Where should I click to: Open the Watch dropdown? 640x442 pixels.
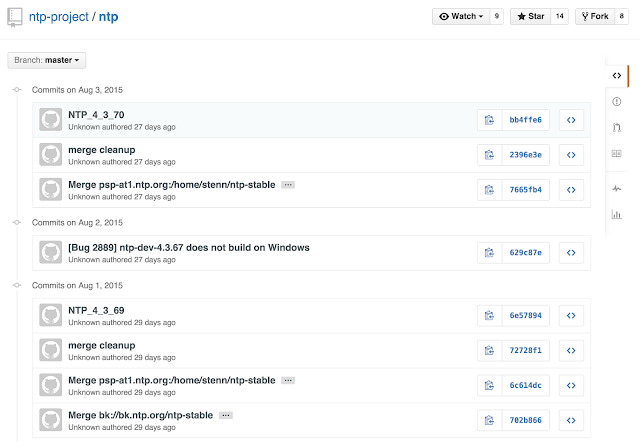tap(461, 16)
